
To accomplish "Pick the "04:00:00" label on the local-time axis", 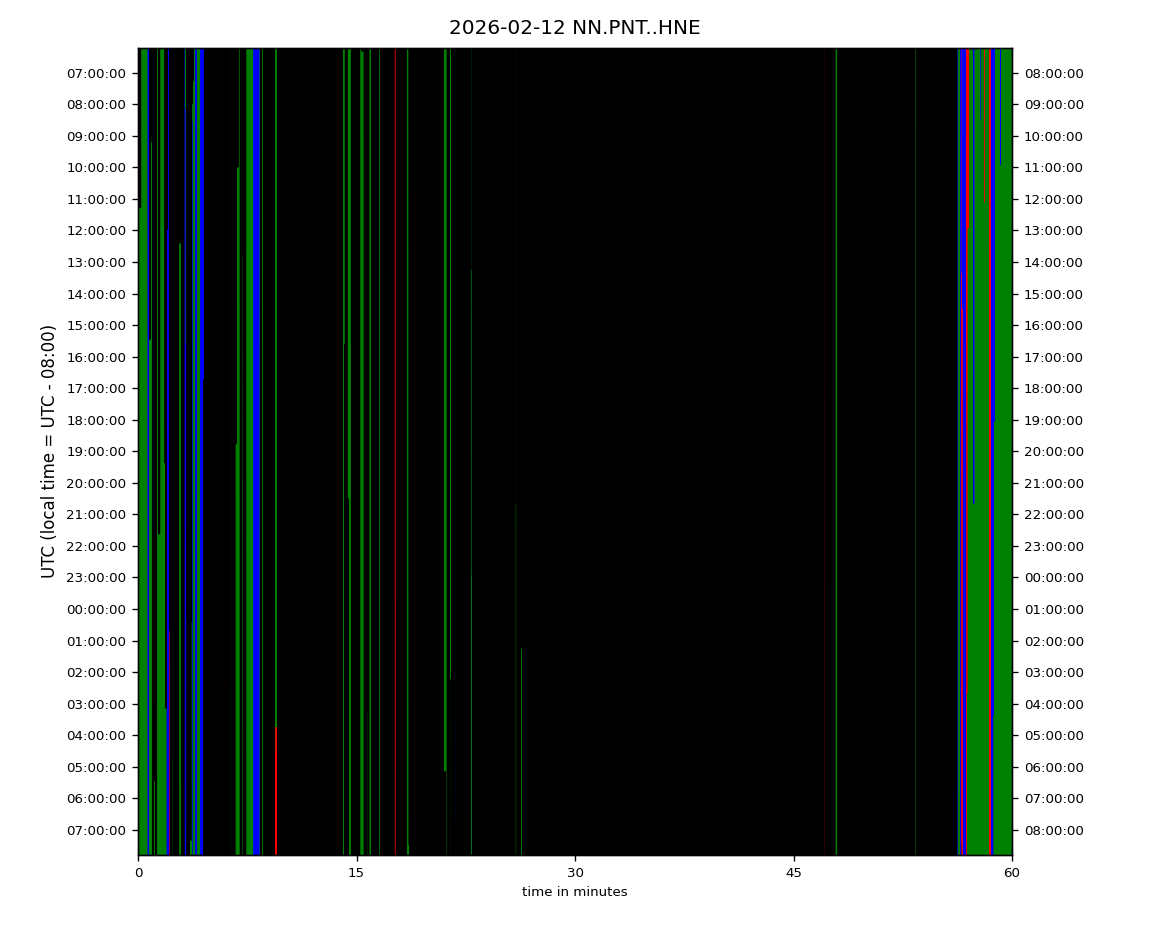I will (1053, 704).
